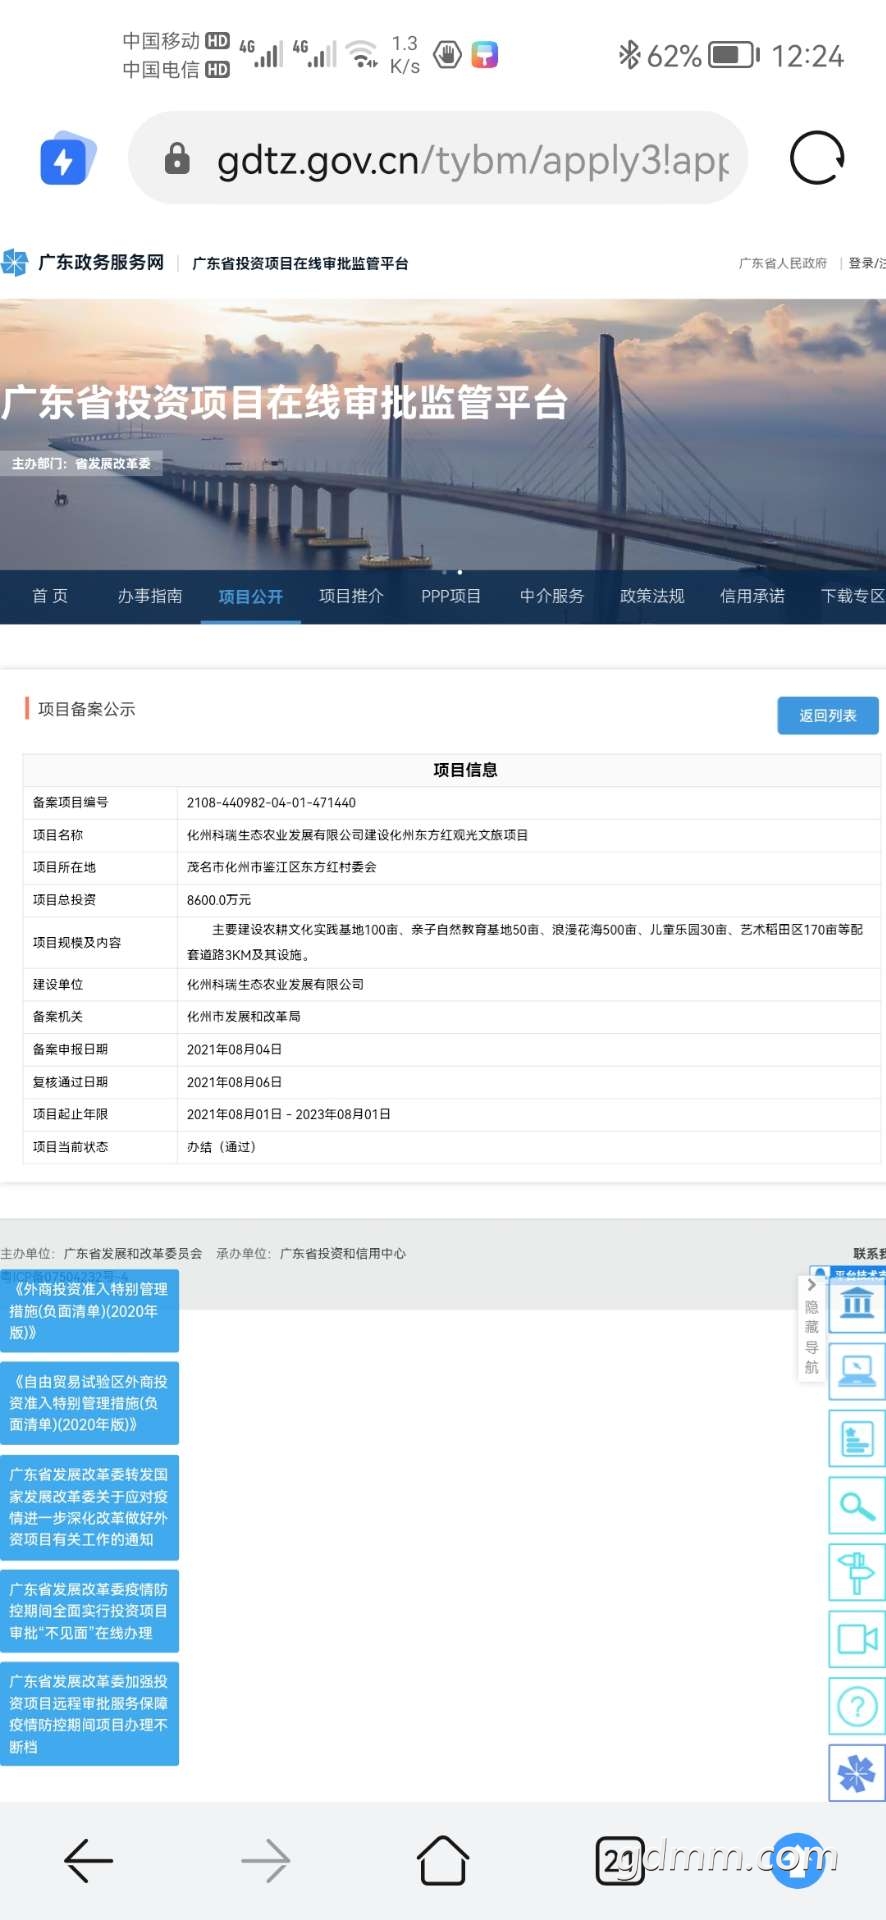The height and width of the screenshot is (1920, 886).
Task: Open the PPP项目 navigation tab
Action: pyautogui.click(x=451, y=596)
